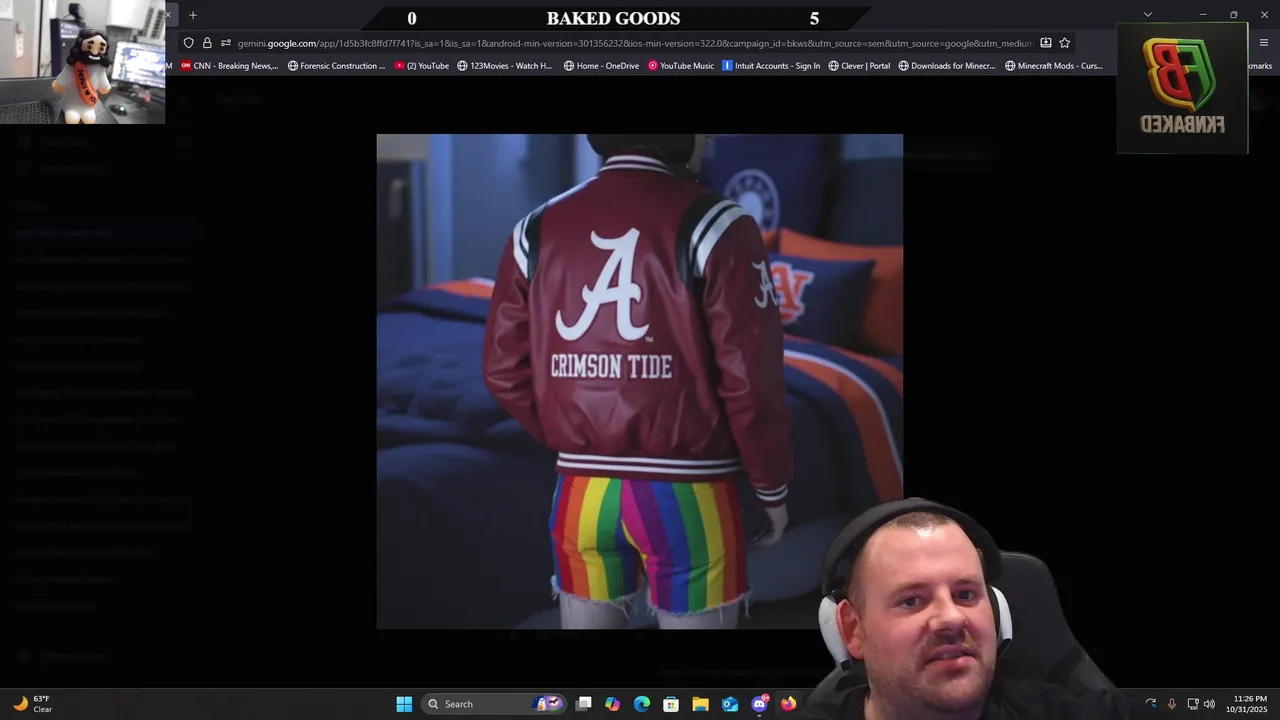Open Downloads for Minecr... bookmark
1280x720 pixels.
(x=947, y=66)
